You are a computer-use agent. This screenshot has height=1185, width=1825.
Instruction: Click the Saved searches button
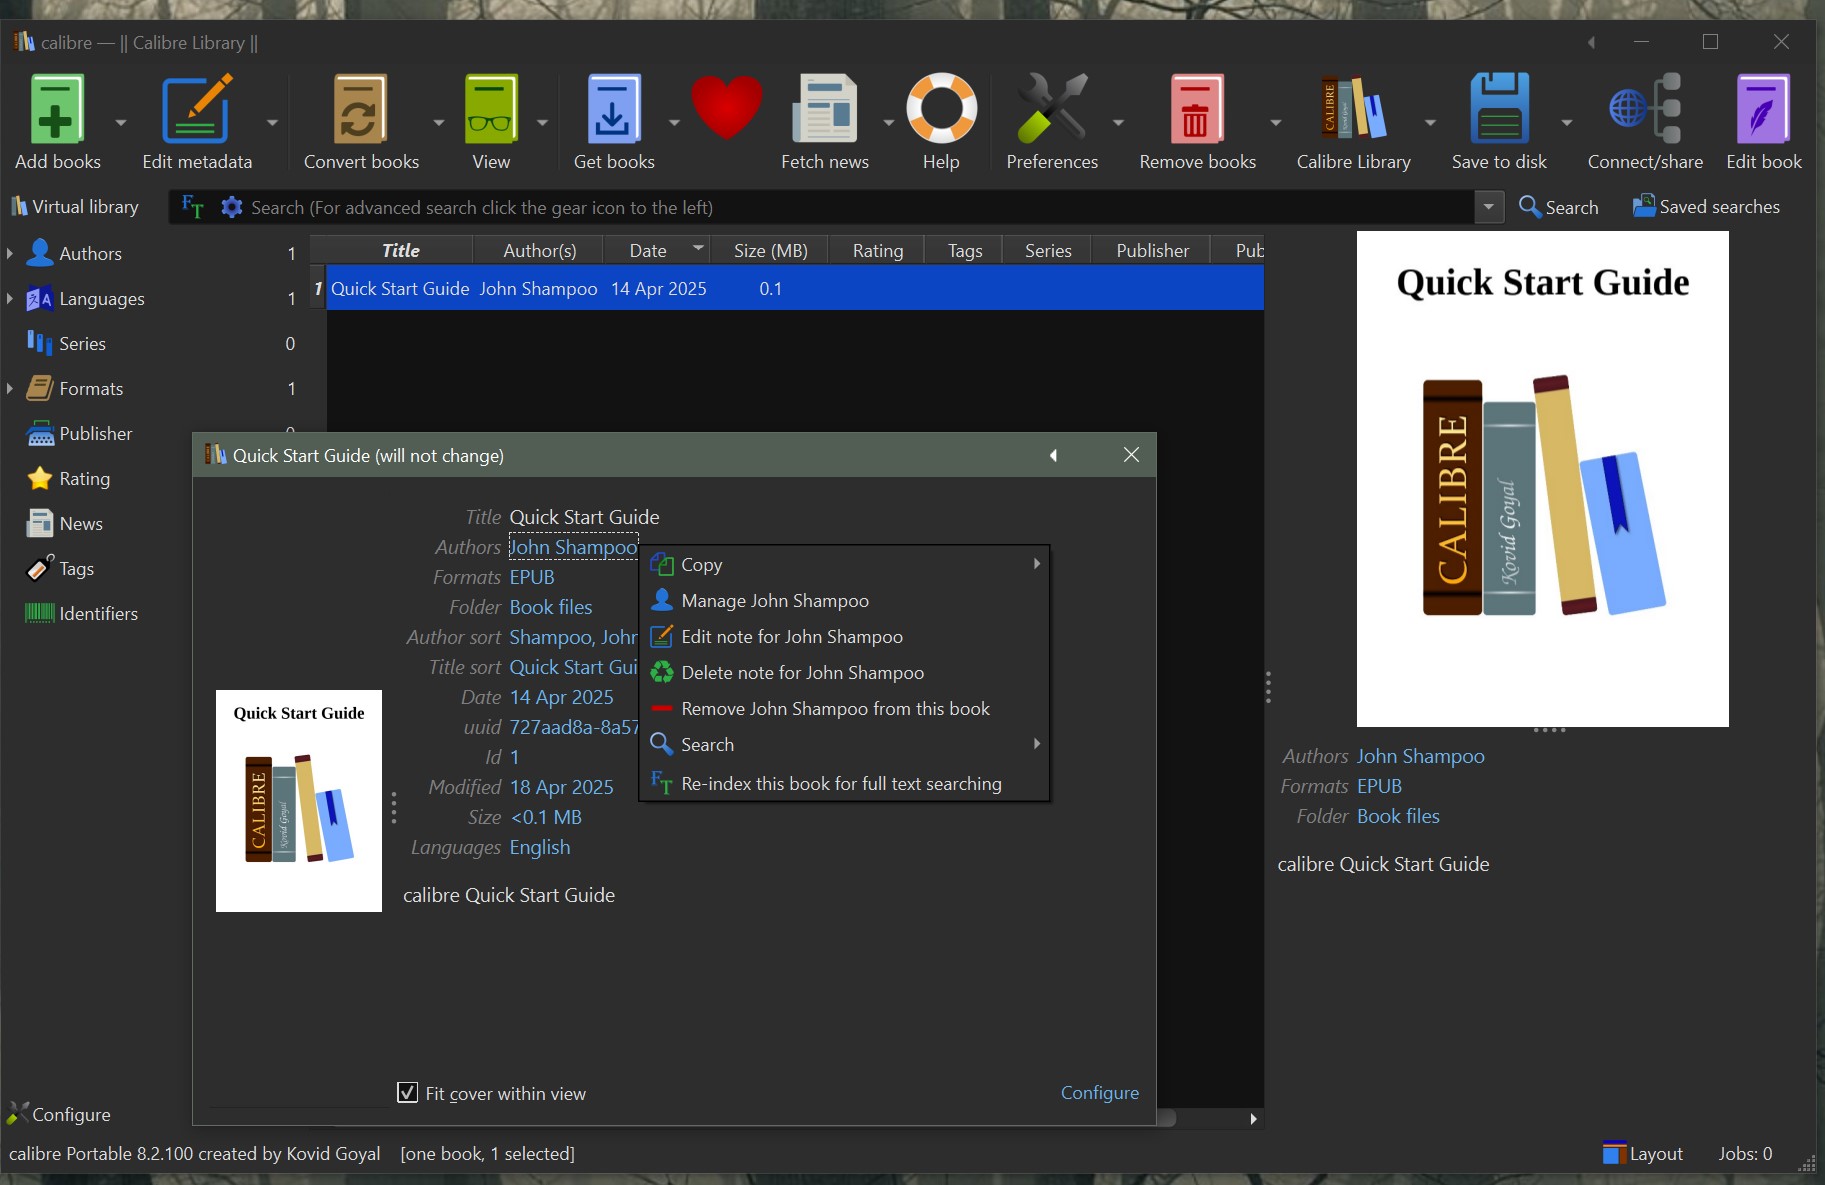(1706, 207)
